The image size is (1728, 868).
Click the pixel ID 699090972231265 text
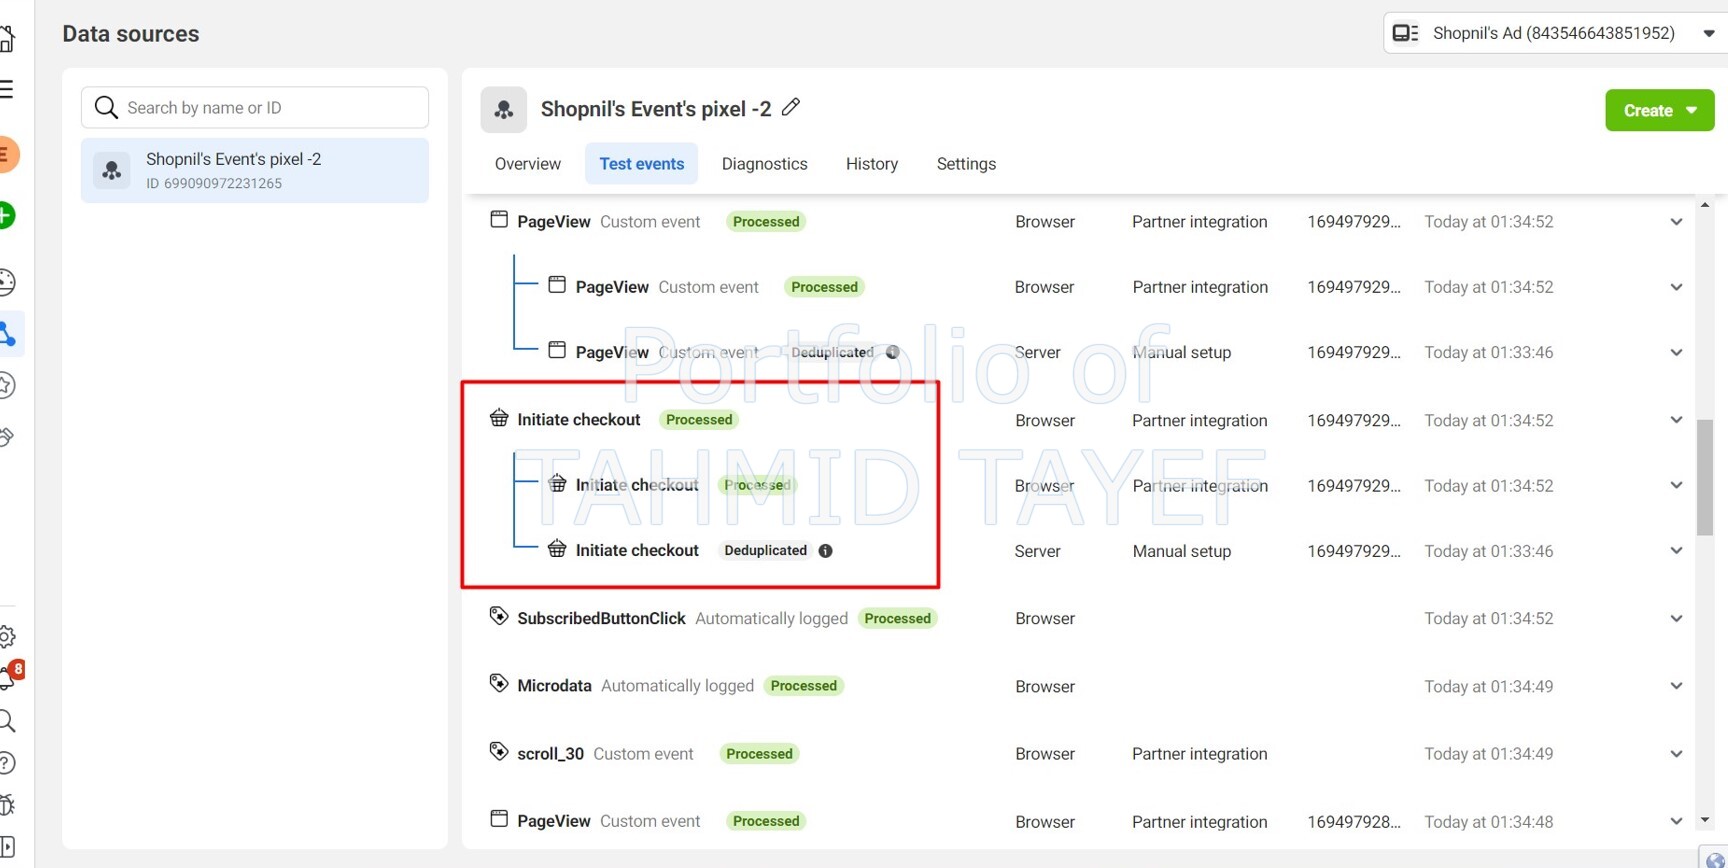coord(214,184)
